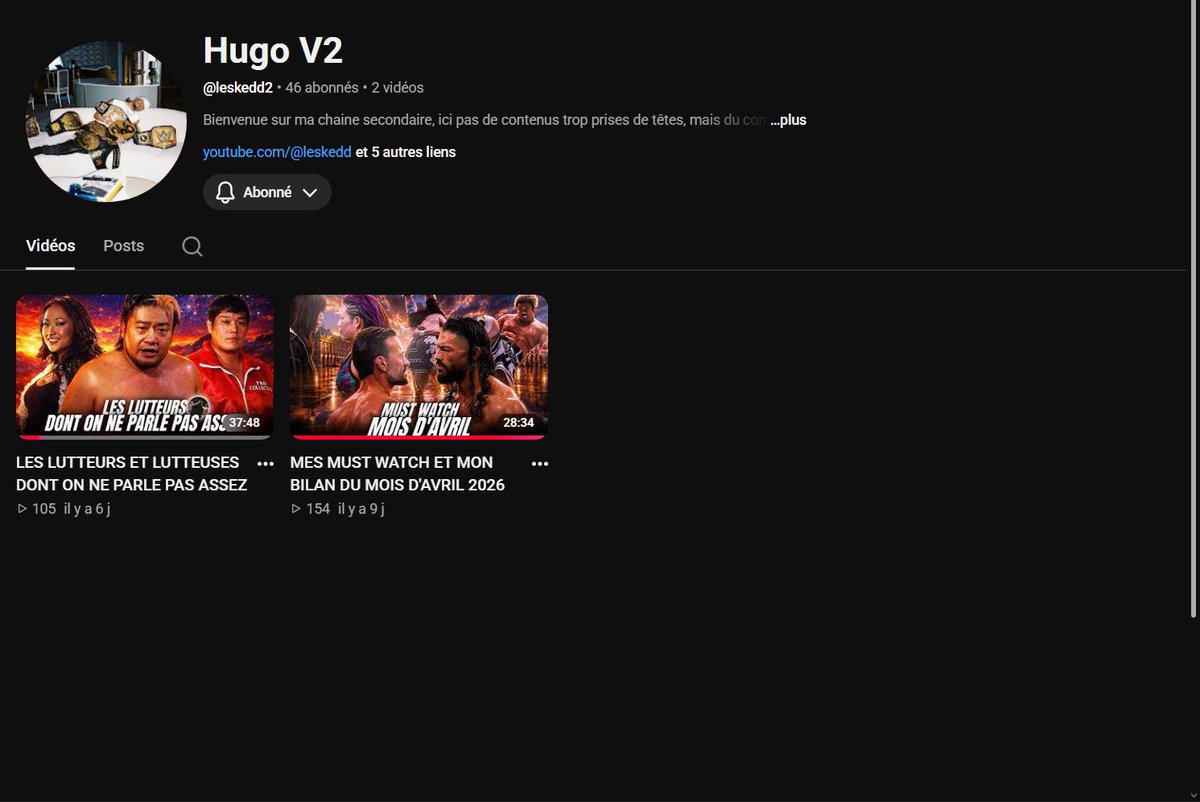
Task: Play the 37:48 video thumbnail
Action: point(144,366)
